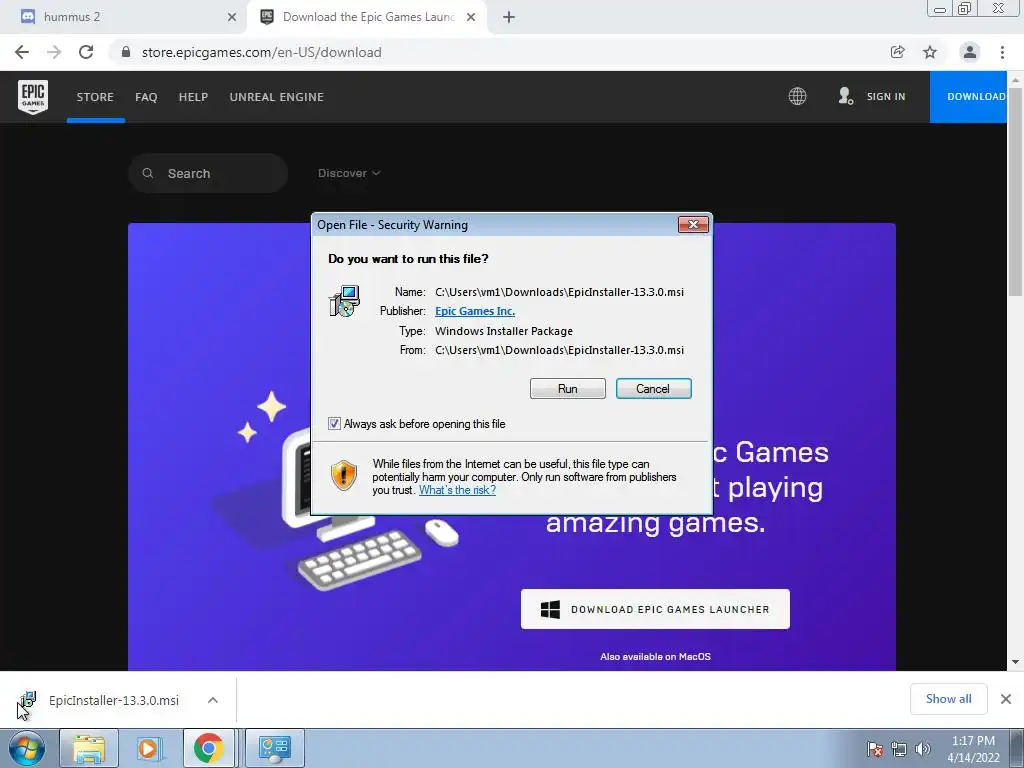Viewport: 1024px width, 768px height.
Task: Share this page icon
Action: pos(898,52)
